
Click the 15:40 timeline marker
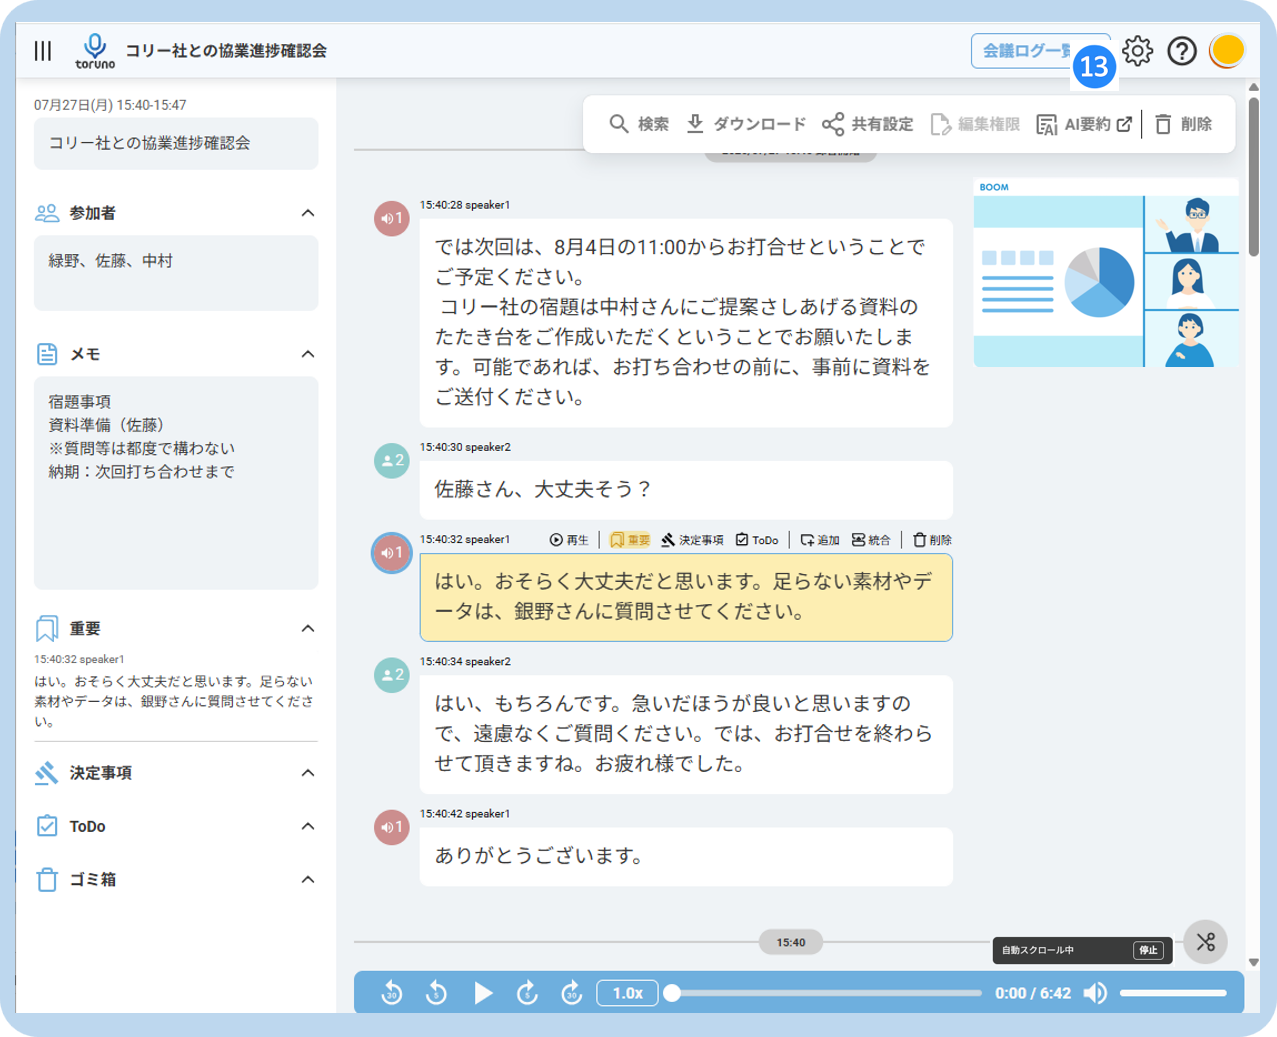tap(791, 942)
